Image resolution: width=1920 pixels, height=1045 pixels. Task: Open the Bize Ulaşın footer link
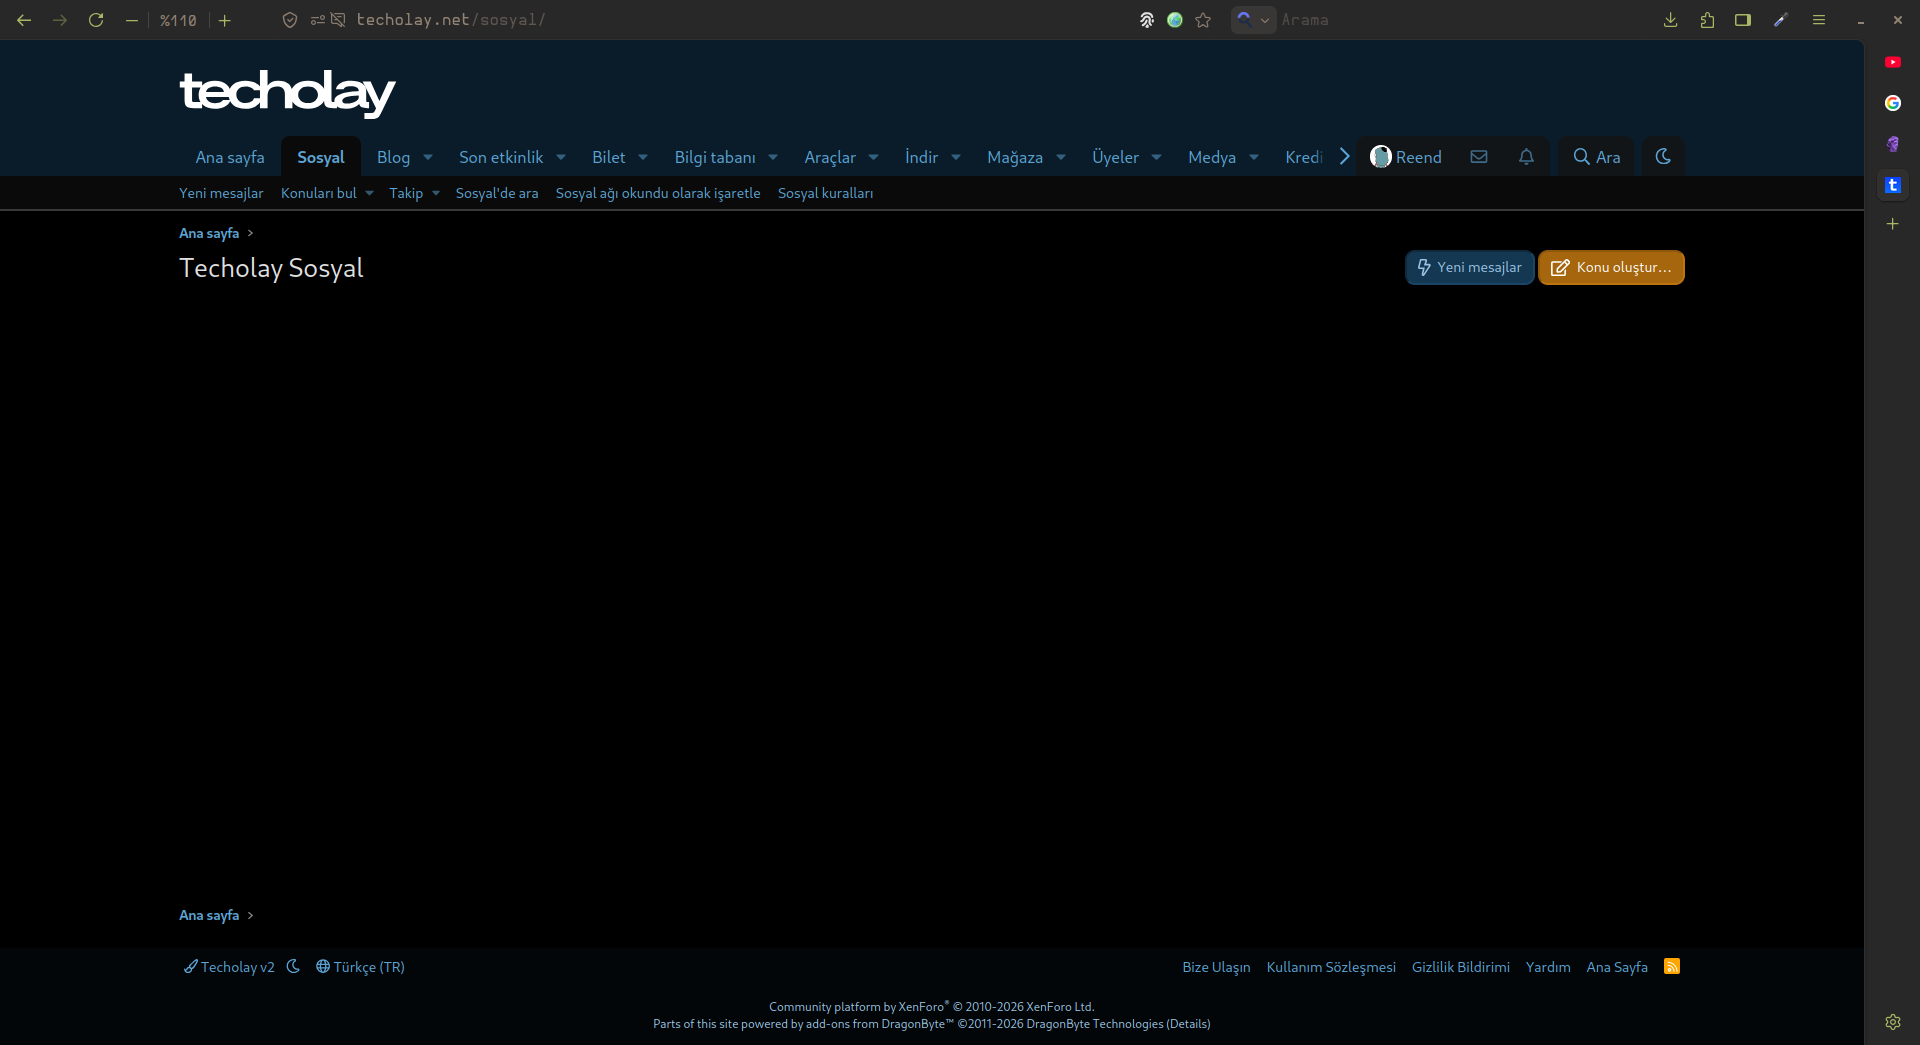pyautogui.click(x=1216, y=967)
